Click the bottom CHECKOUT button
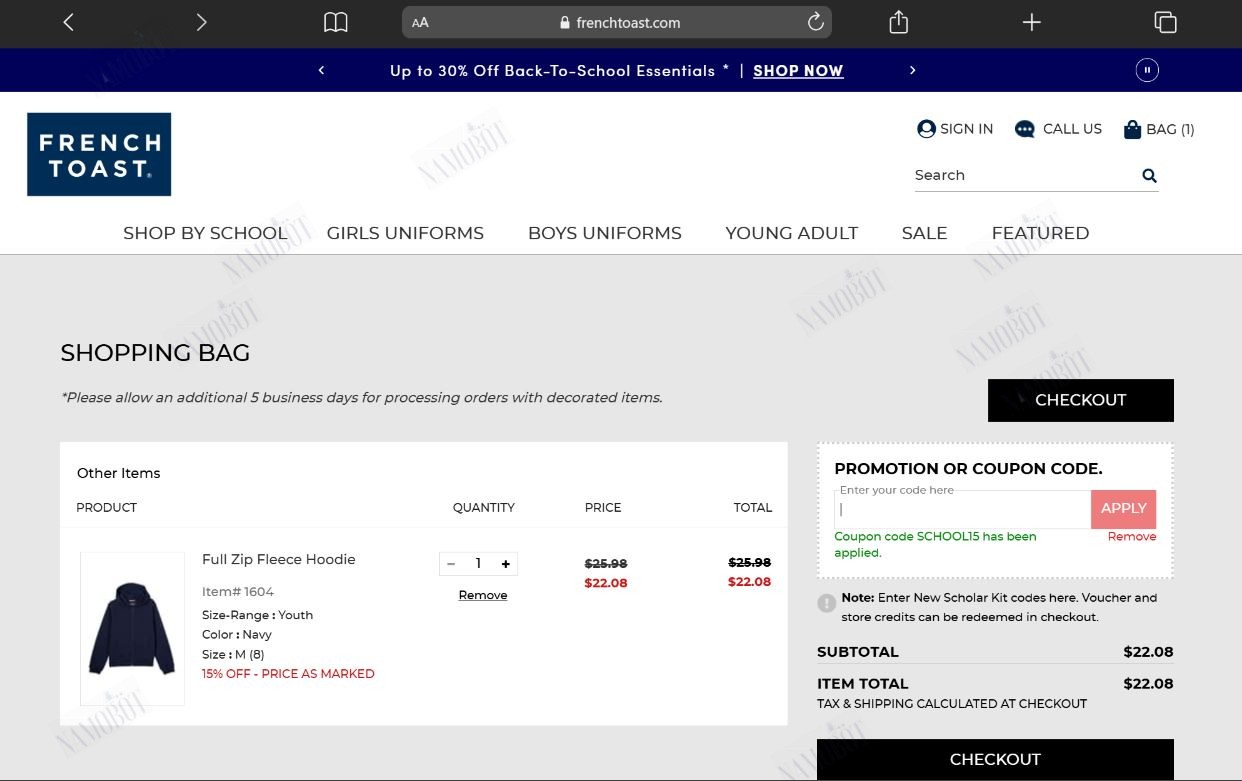 995,760
